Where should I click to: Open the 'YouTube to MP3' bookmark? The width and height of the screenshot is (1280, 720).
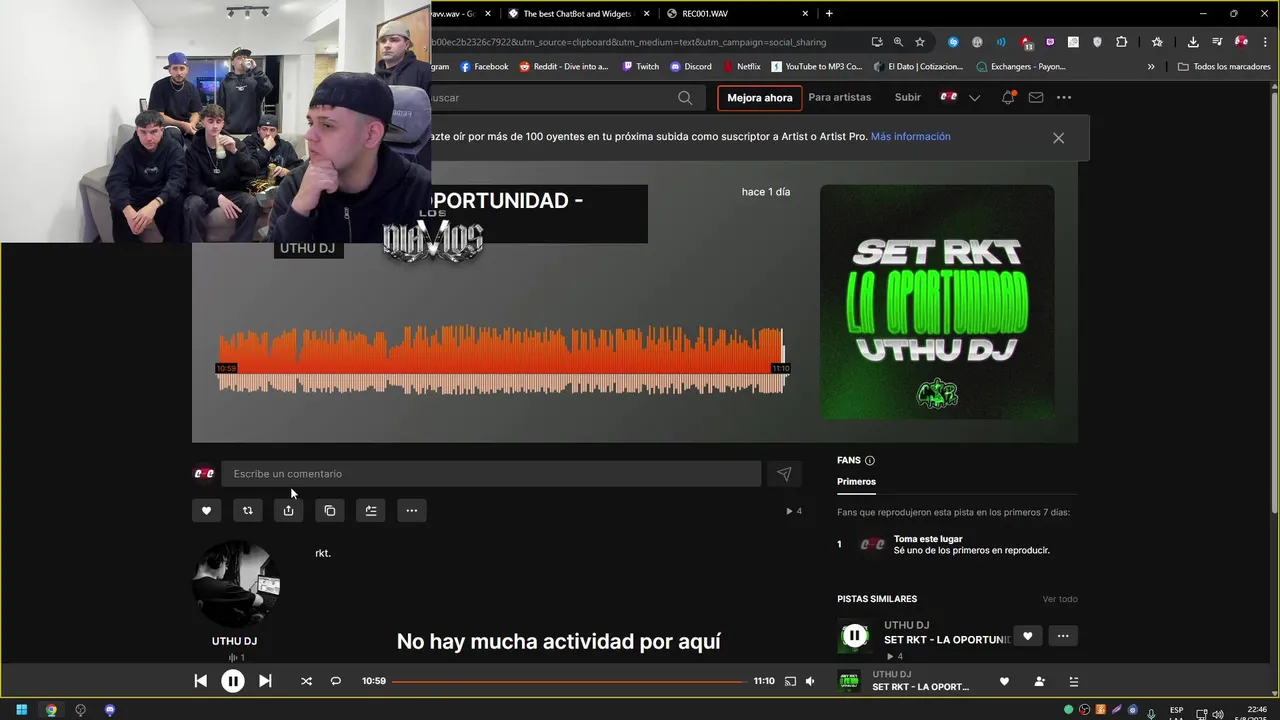[815, 67]
